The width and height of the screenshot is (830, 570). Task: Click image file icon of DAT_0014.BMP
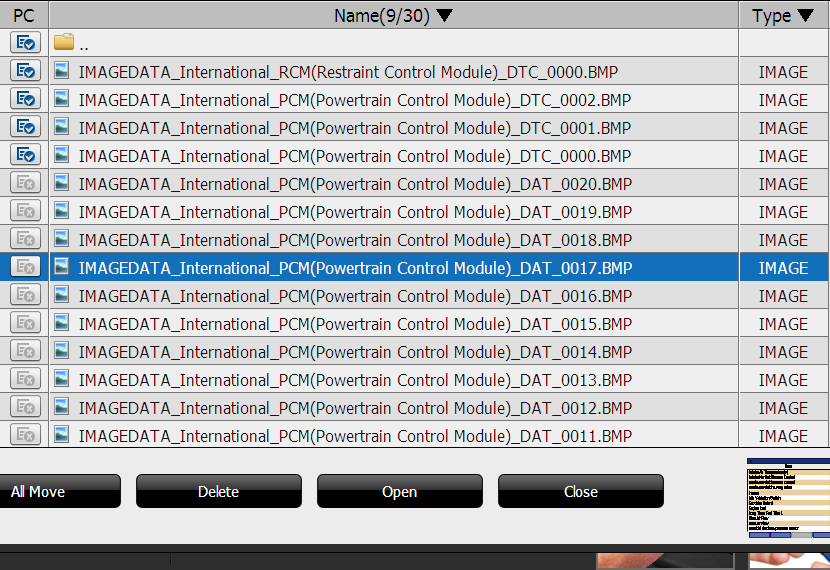point(62,351)
